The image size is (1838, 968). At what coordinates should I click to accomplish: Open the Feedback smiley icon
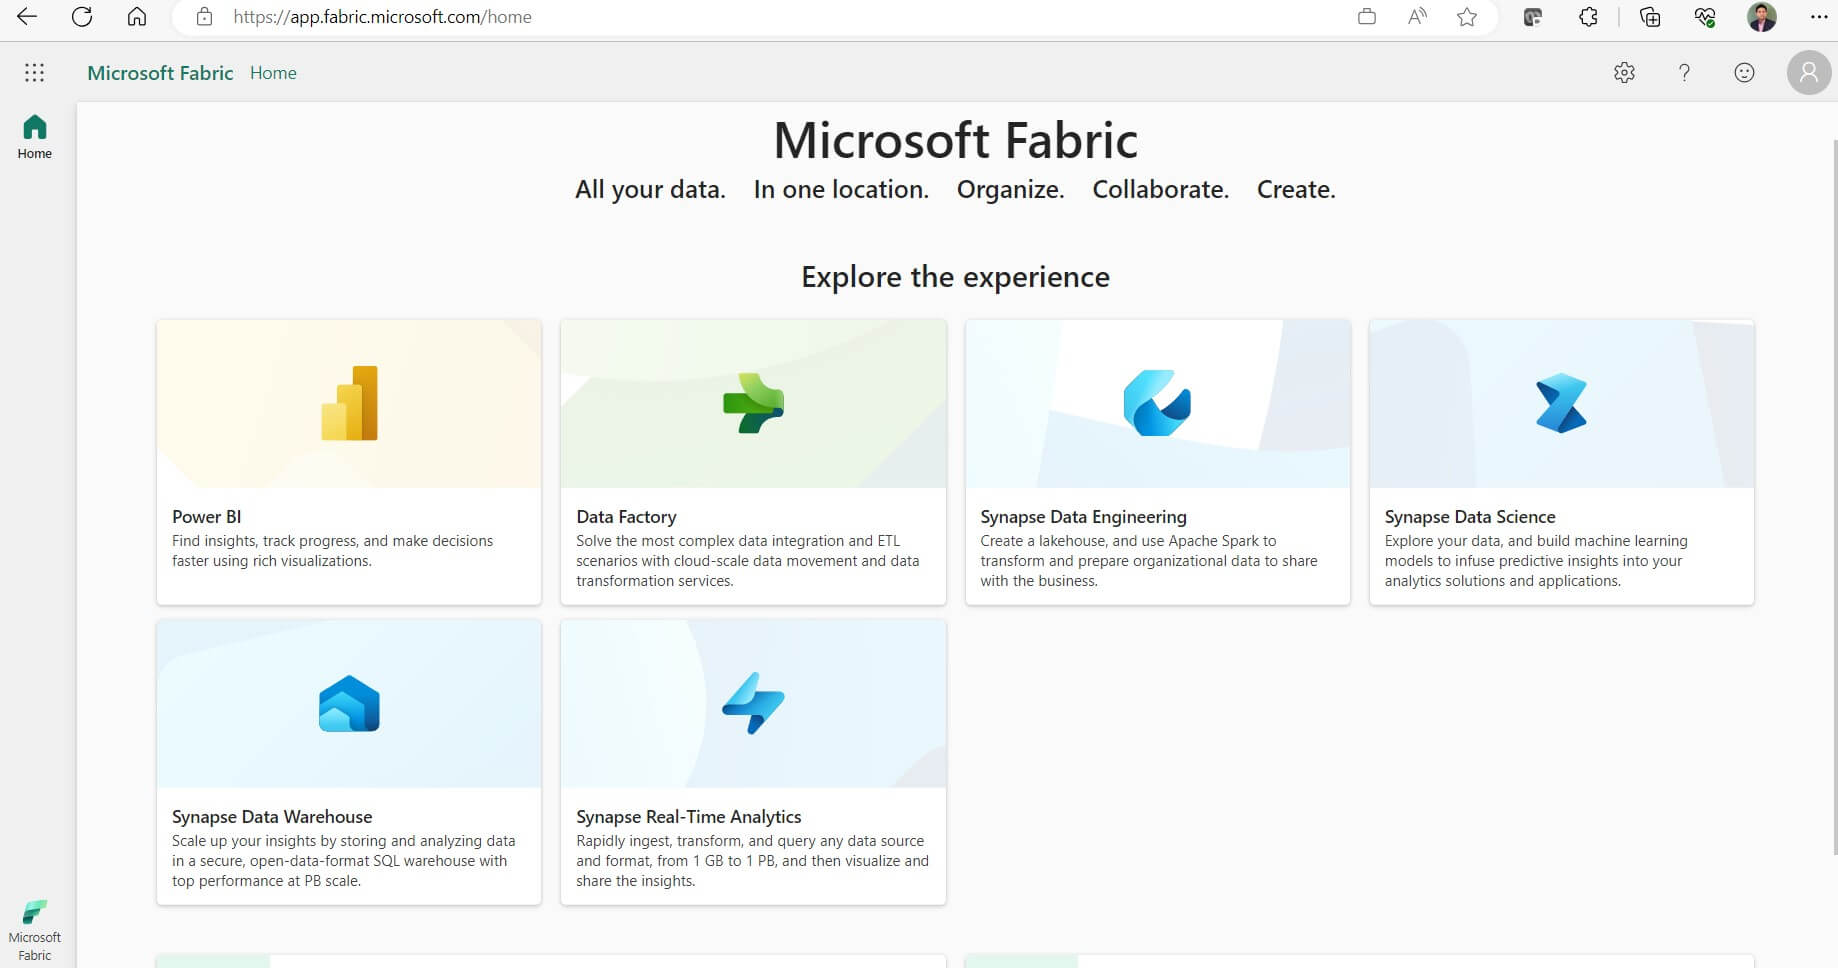(1744, 72)
